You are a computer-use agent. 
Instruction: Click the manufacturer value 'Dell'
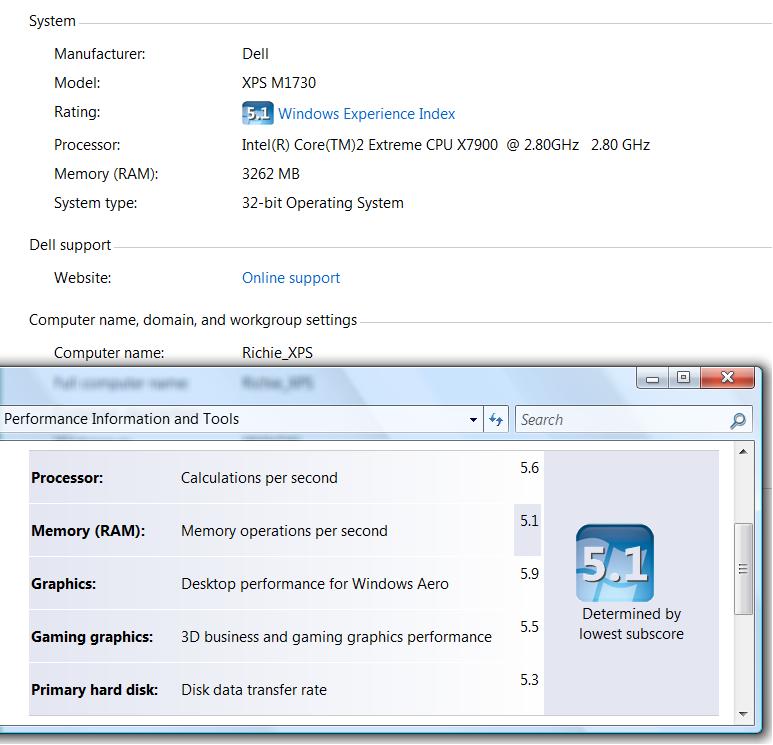(255, 54)
